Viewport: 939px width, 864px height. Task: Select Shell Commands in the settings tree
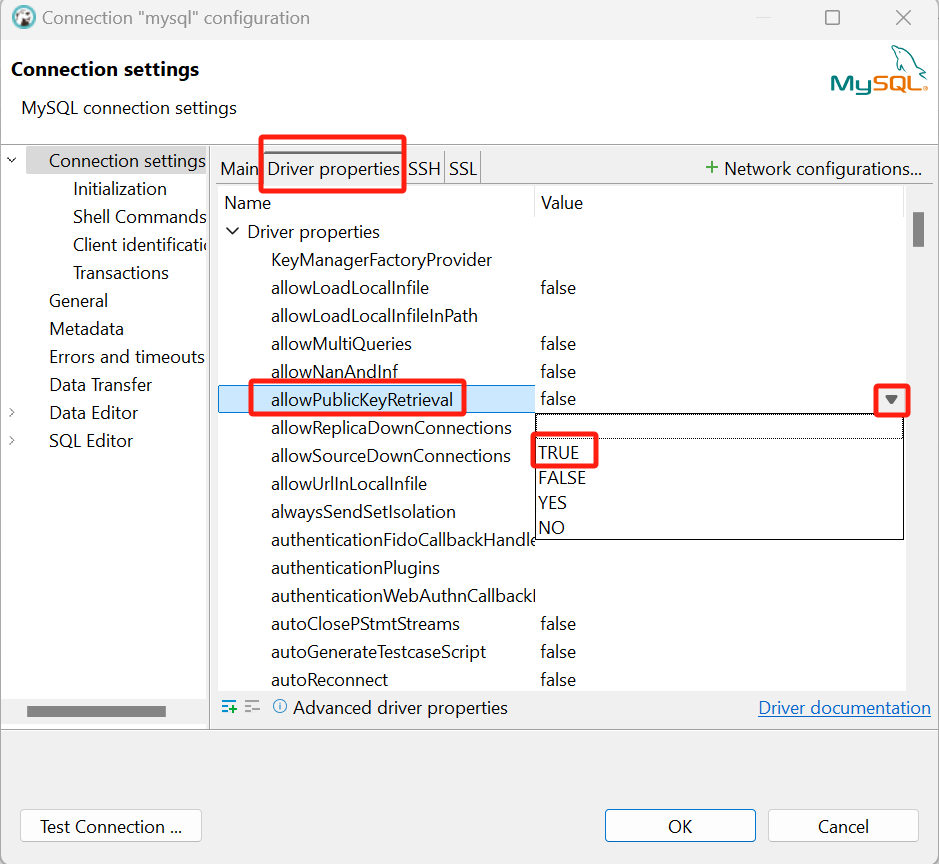coord(140,217)
